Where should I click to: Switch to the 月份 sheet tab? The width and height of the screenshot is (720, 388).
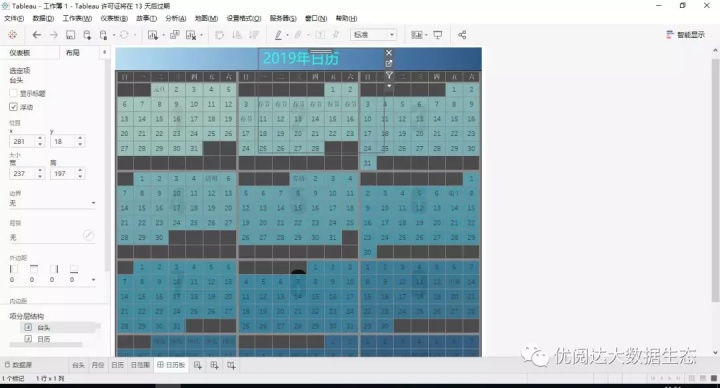pos(98,365)
